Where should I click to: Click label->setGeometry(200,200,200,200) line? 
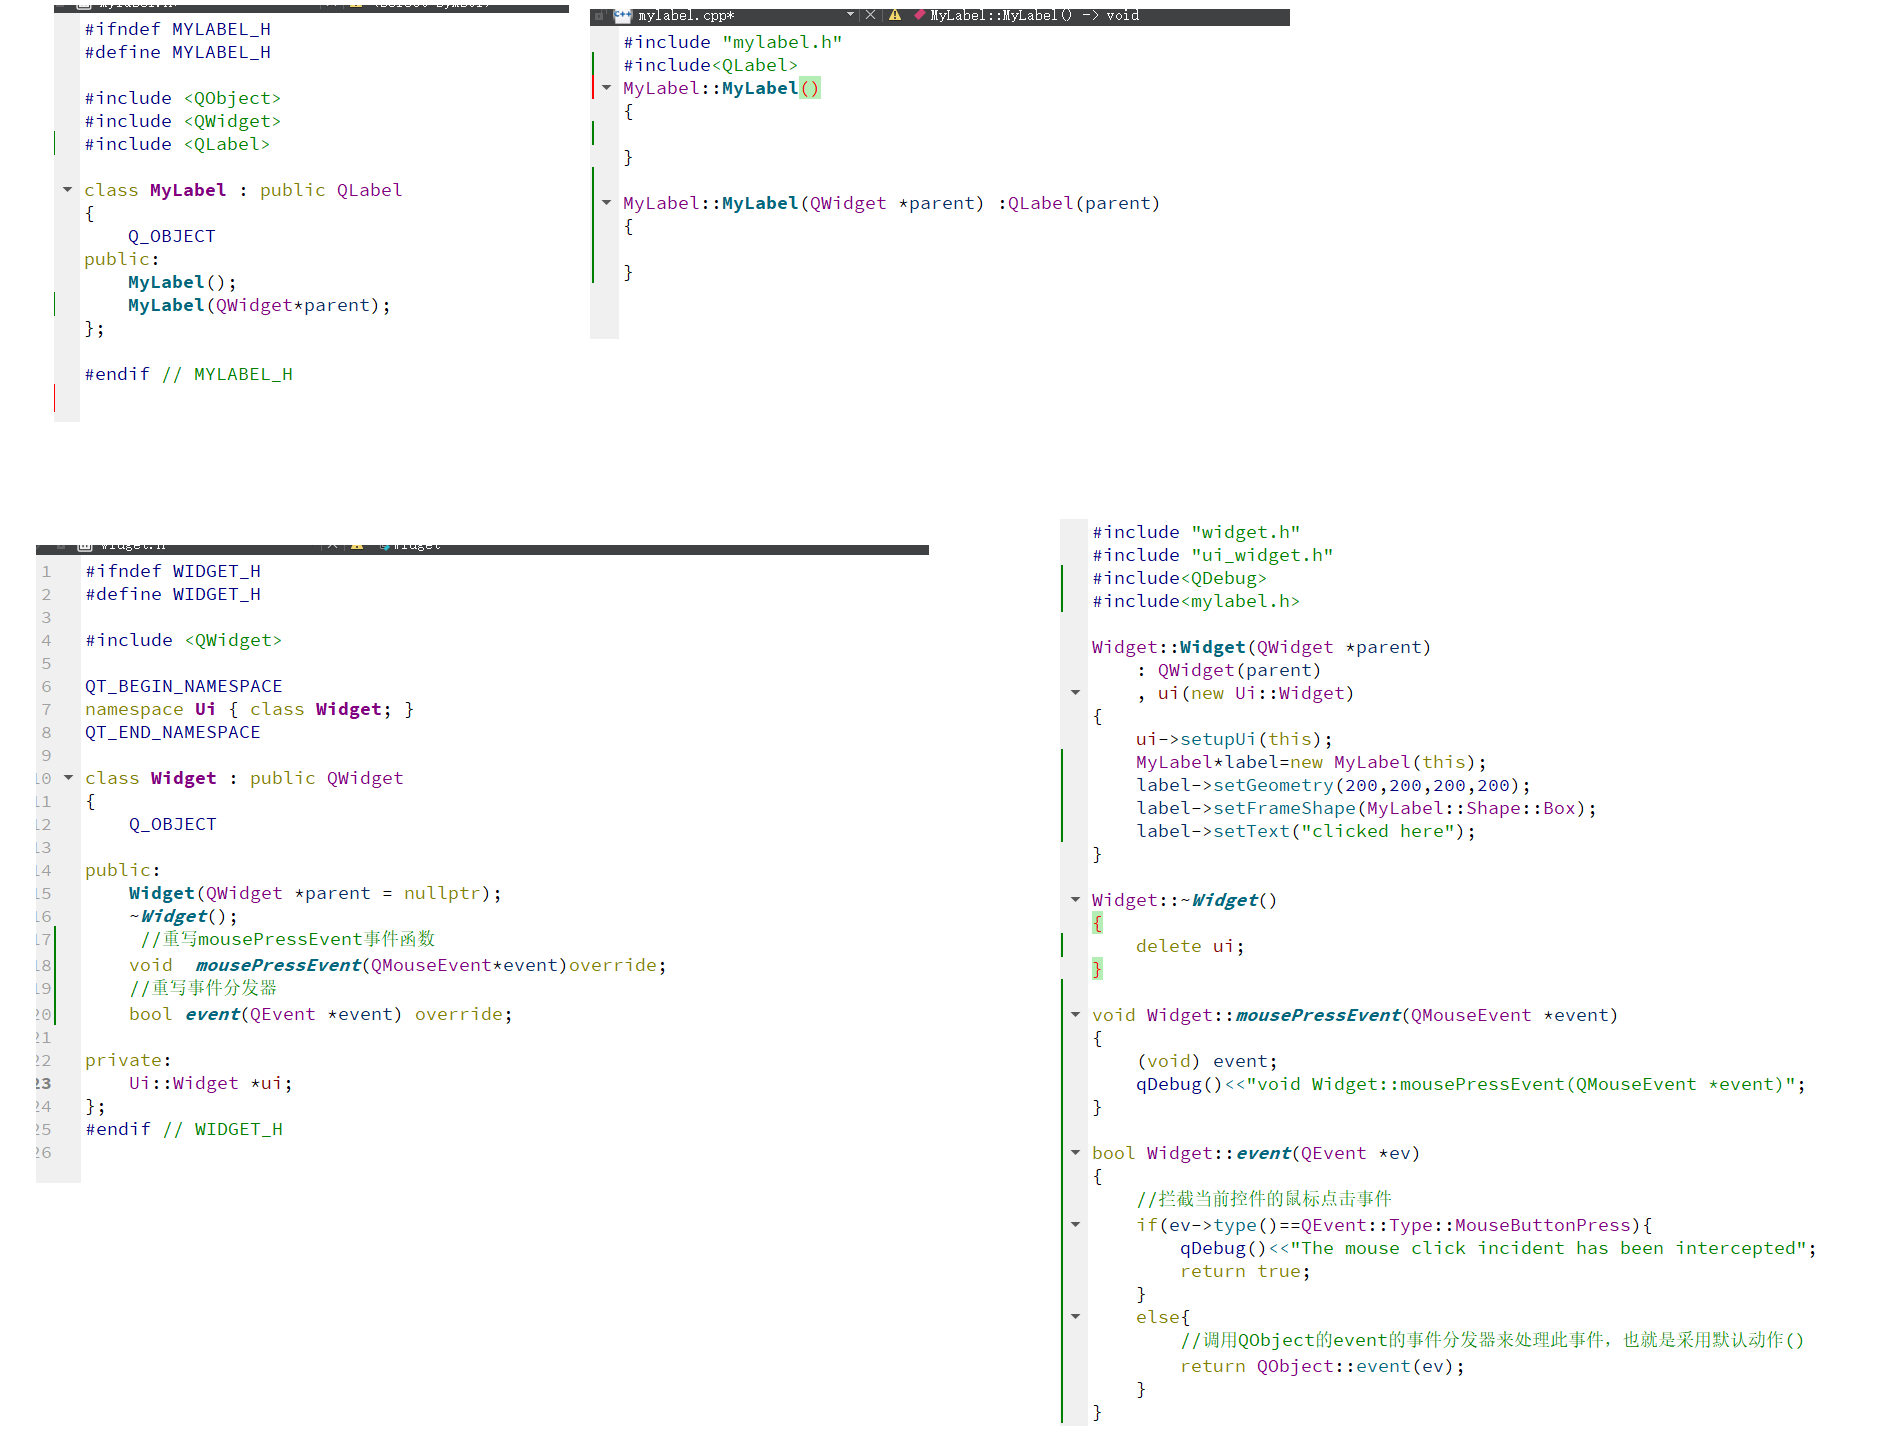pos(1333,785)
